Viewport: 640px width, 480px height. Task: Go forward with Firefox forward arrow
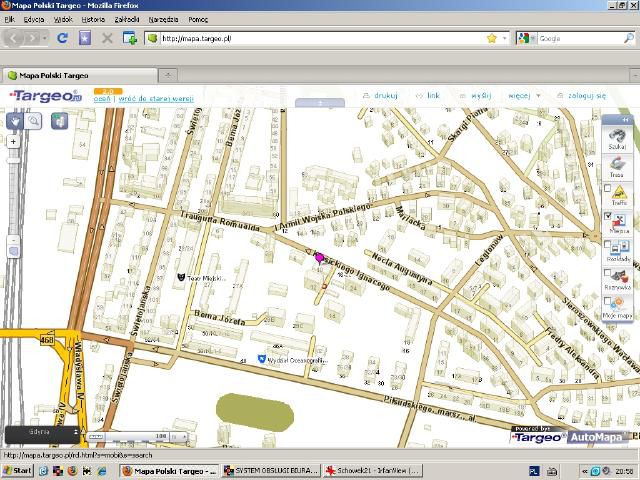pos(31,38)
